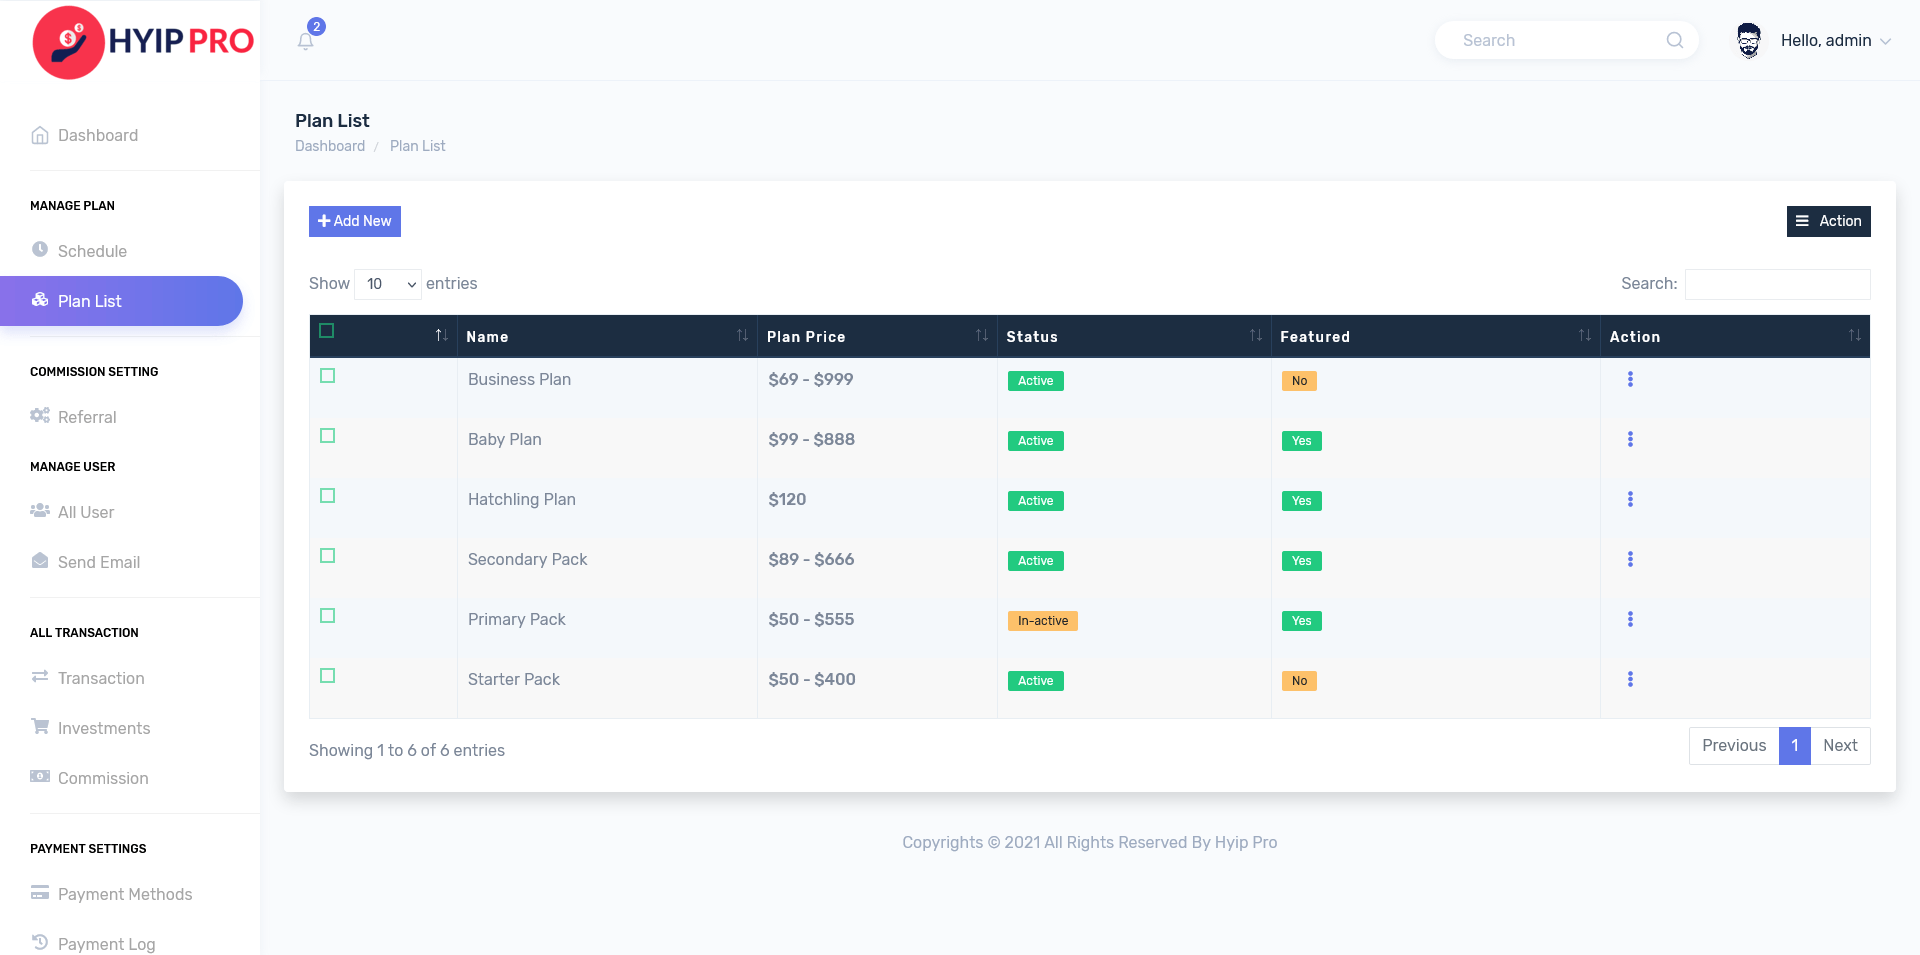Click the All User group icon

pos(40,511)
